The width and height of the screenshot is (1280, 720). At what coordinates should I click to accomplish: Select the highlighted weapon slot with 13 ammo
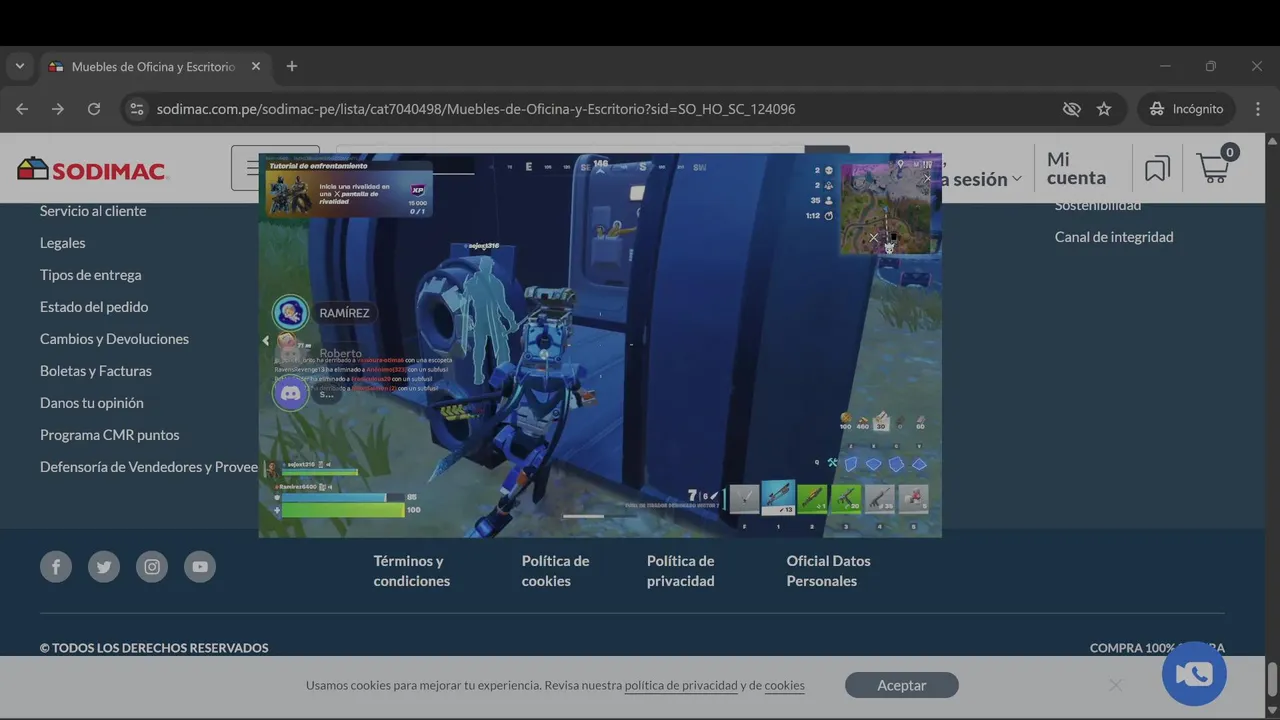[x=778, y=497]
